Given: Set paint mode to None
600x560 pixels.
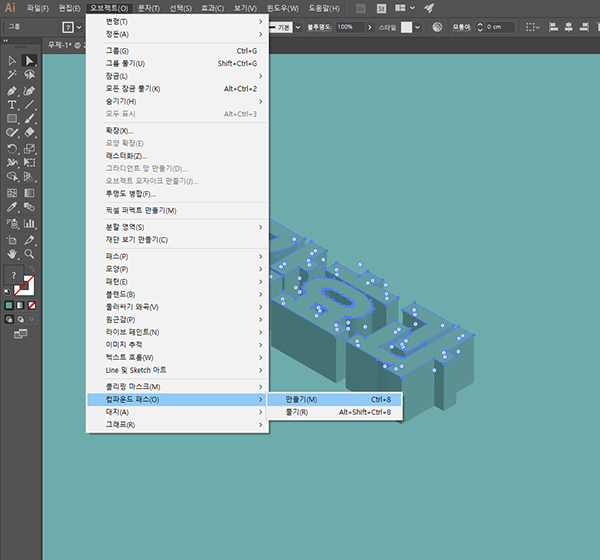Looking at the screenshot, I should pos(32,305).
